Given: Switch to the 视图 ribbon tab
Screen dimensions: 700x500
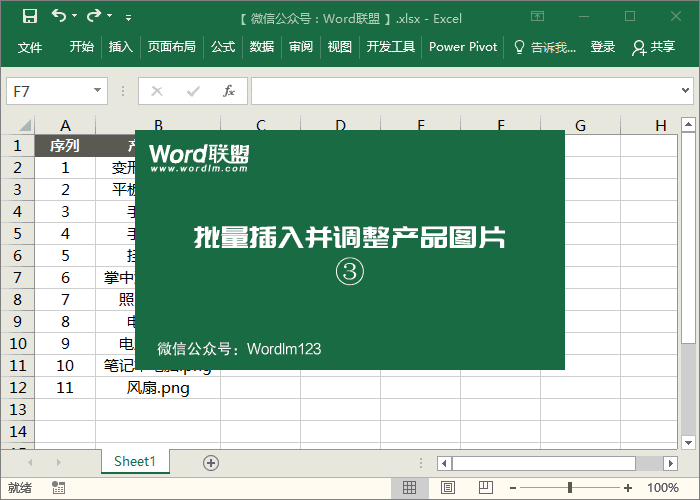Looking at the screenshot, I should pos(340,46).
